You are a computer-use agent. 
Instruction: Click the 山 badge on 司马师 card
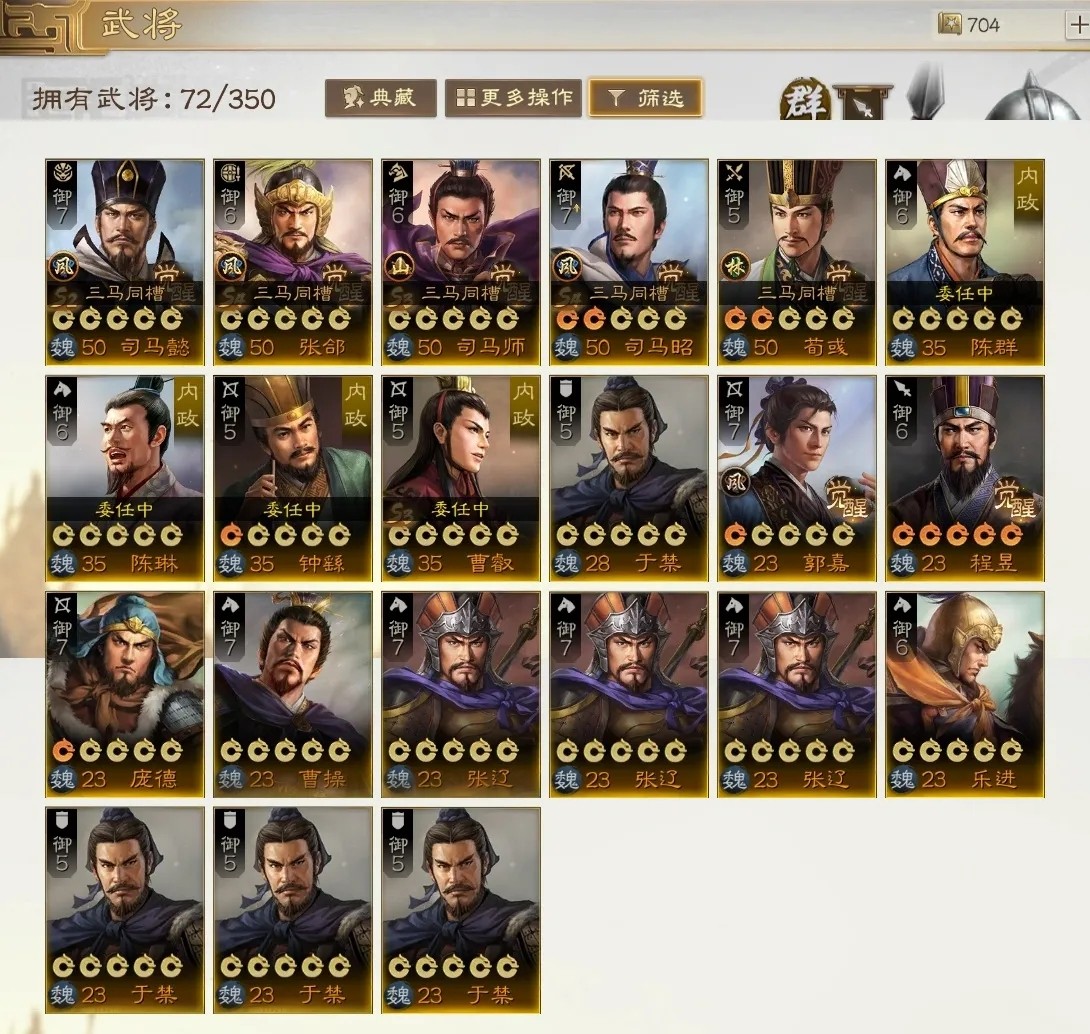tap(400, 266)
